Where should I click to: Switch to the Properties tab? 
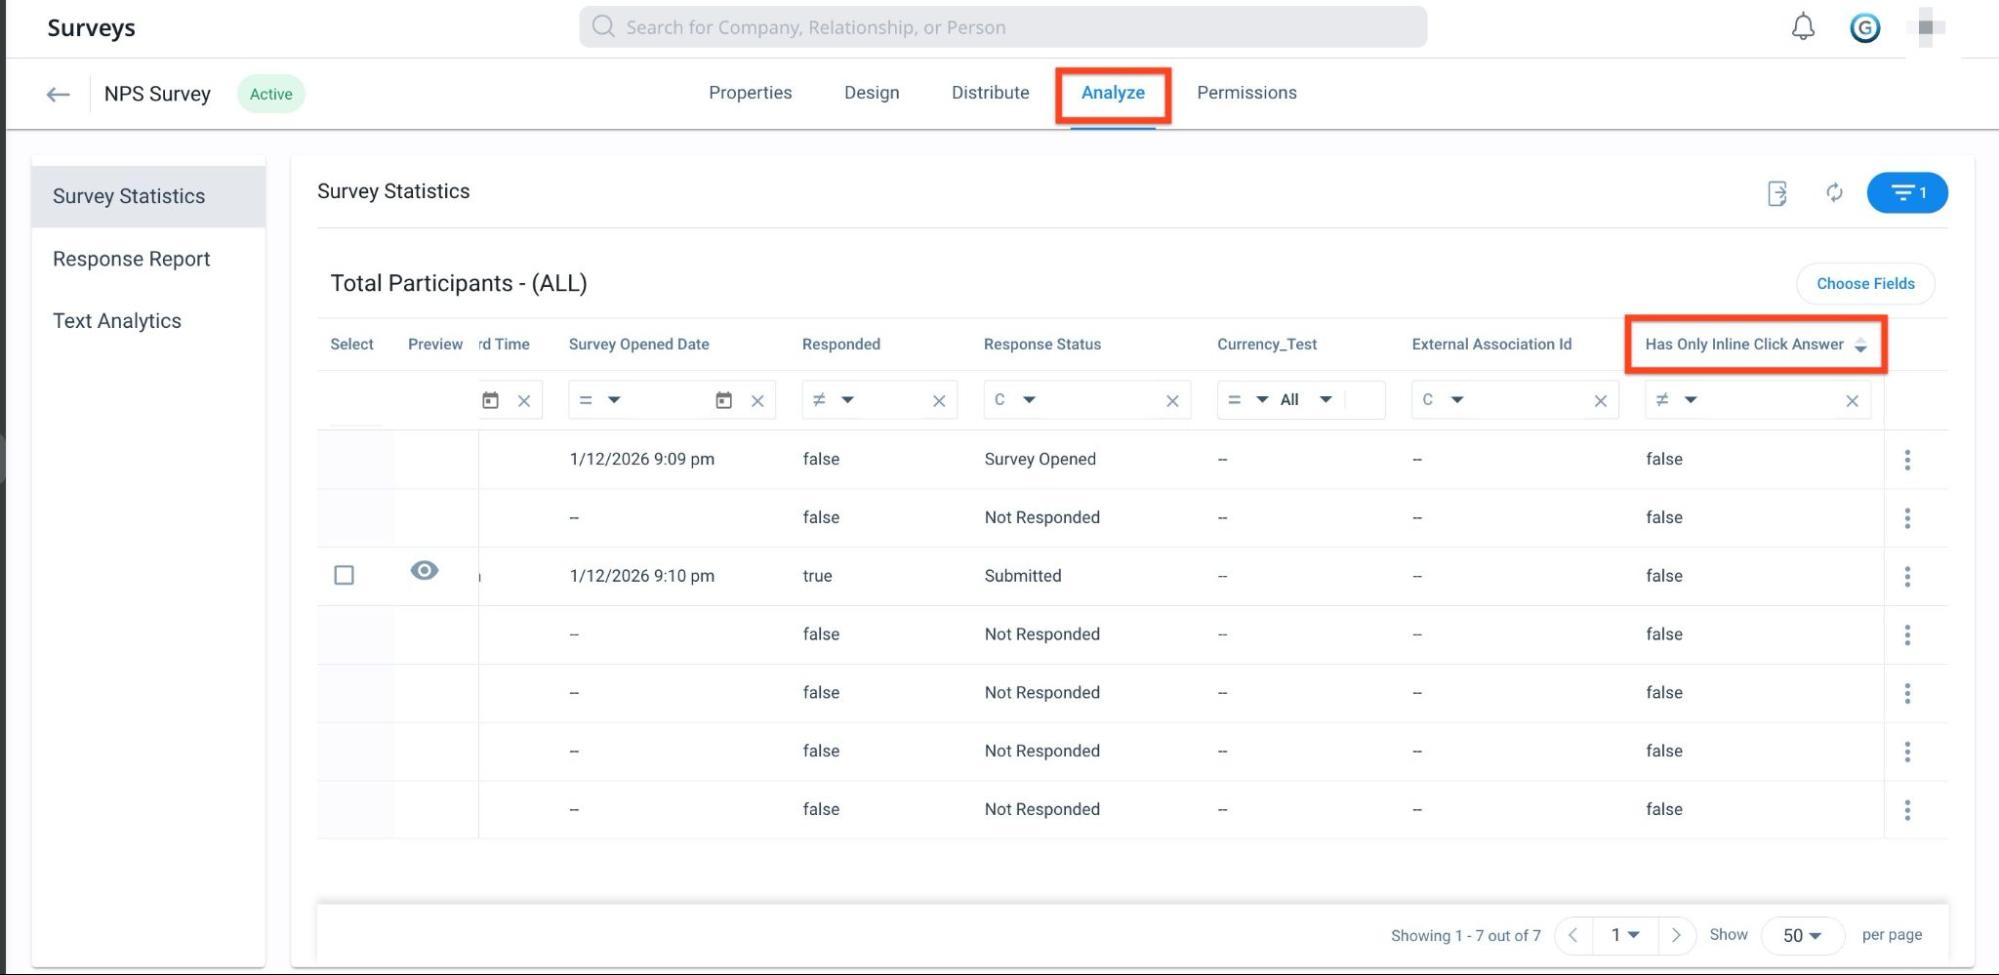750,93
